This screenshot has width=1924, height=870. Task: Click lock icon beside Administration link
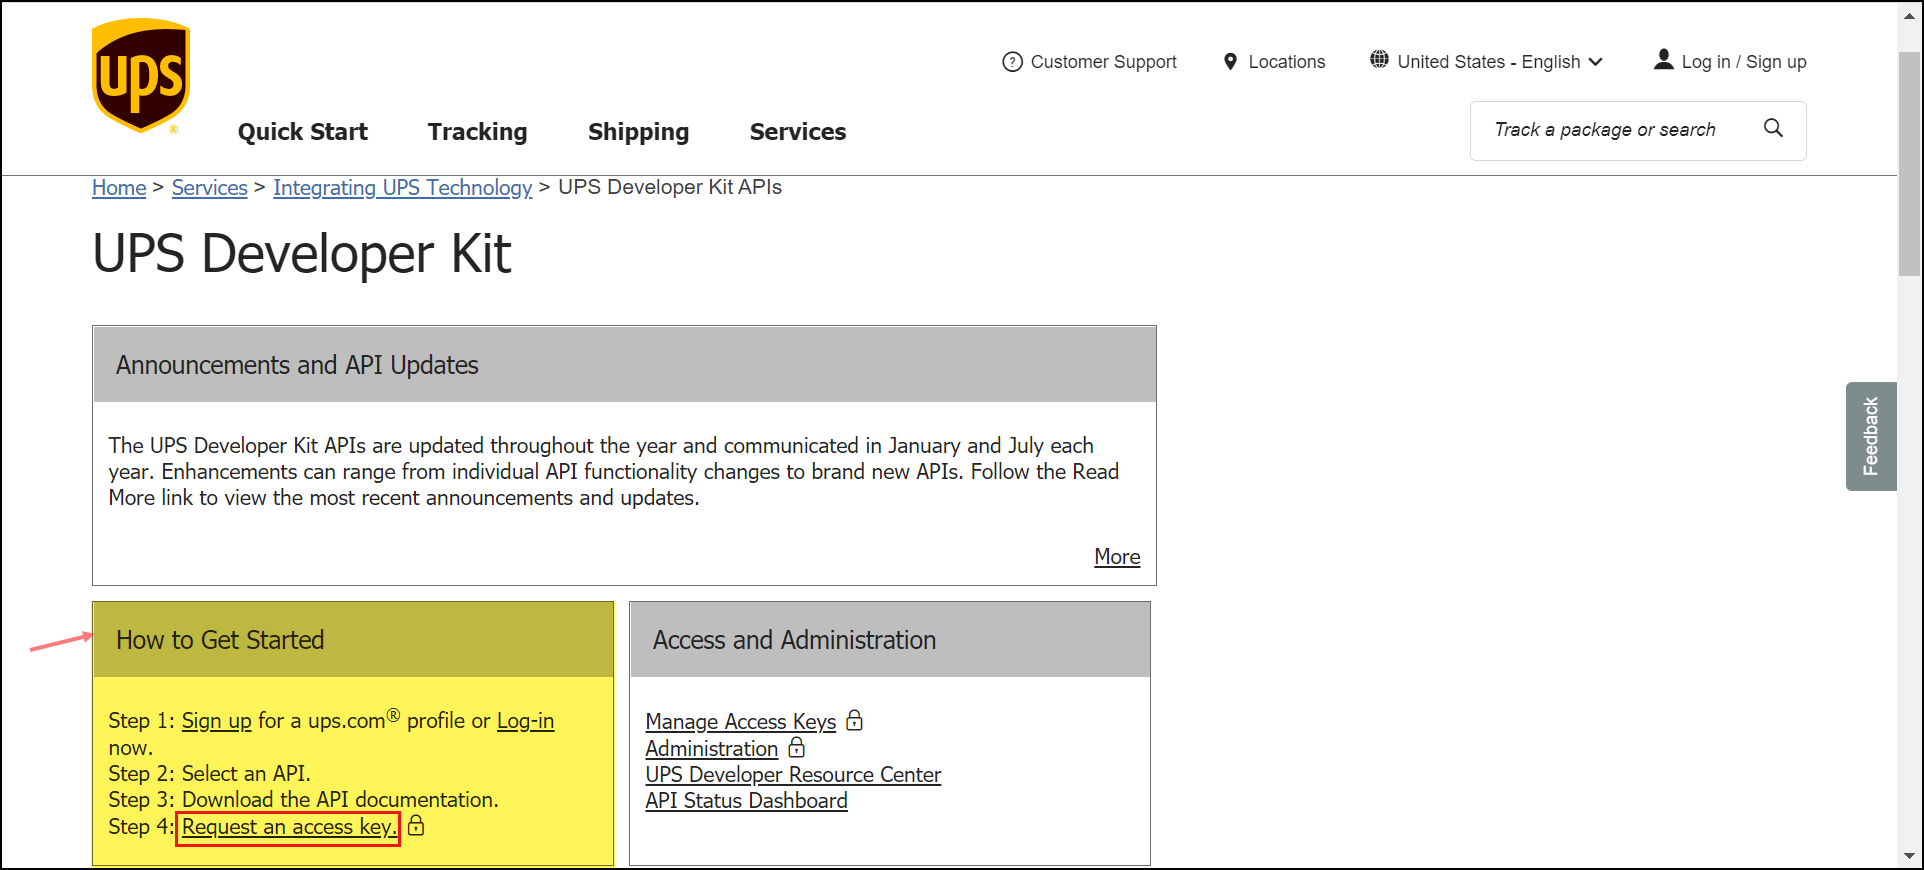pos(796,747)
